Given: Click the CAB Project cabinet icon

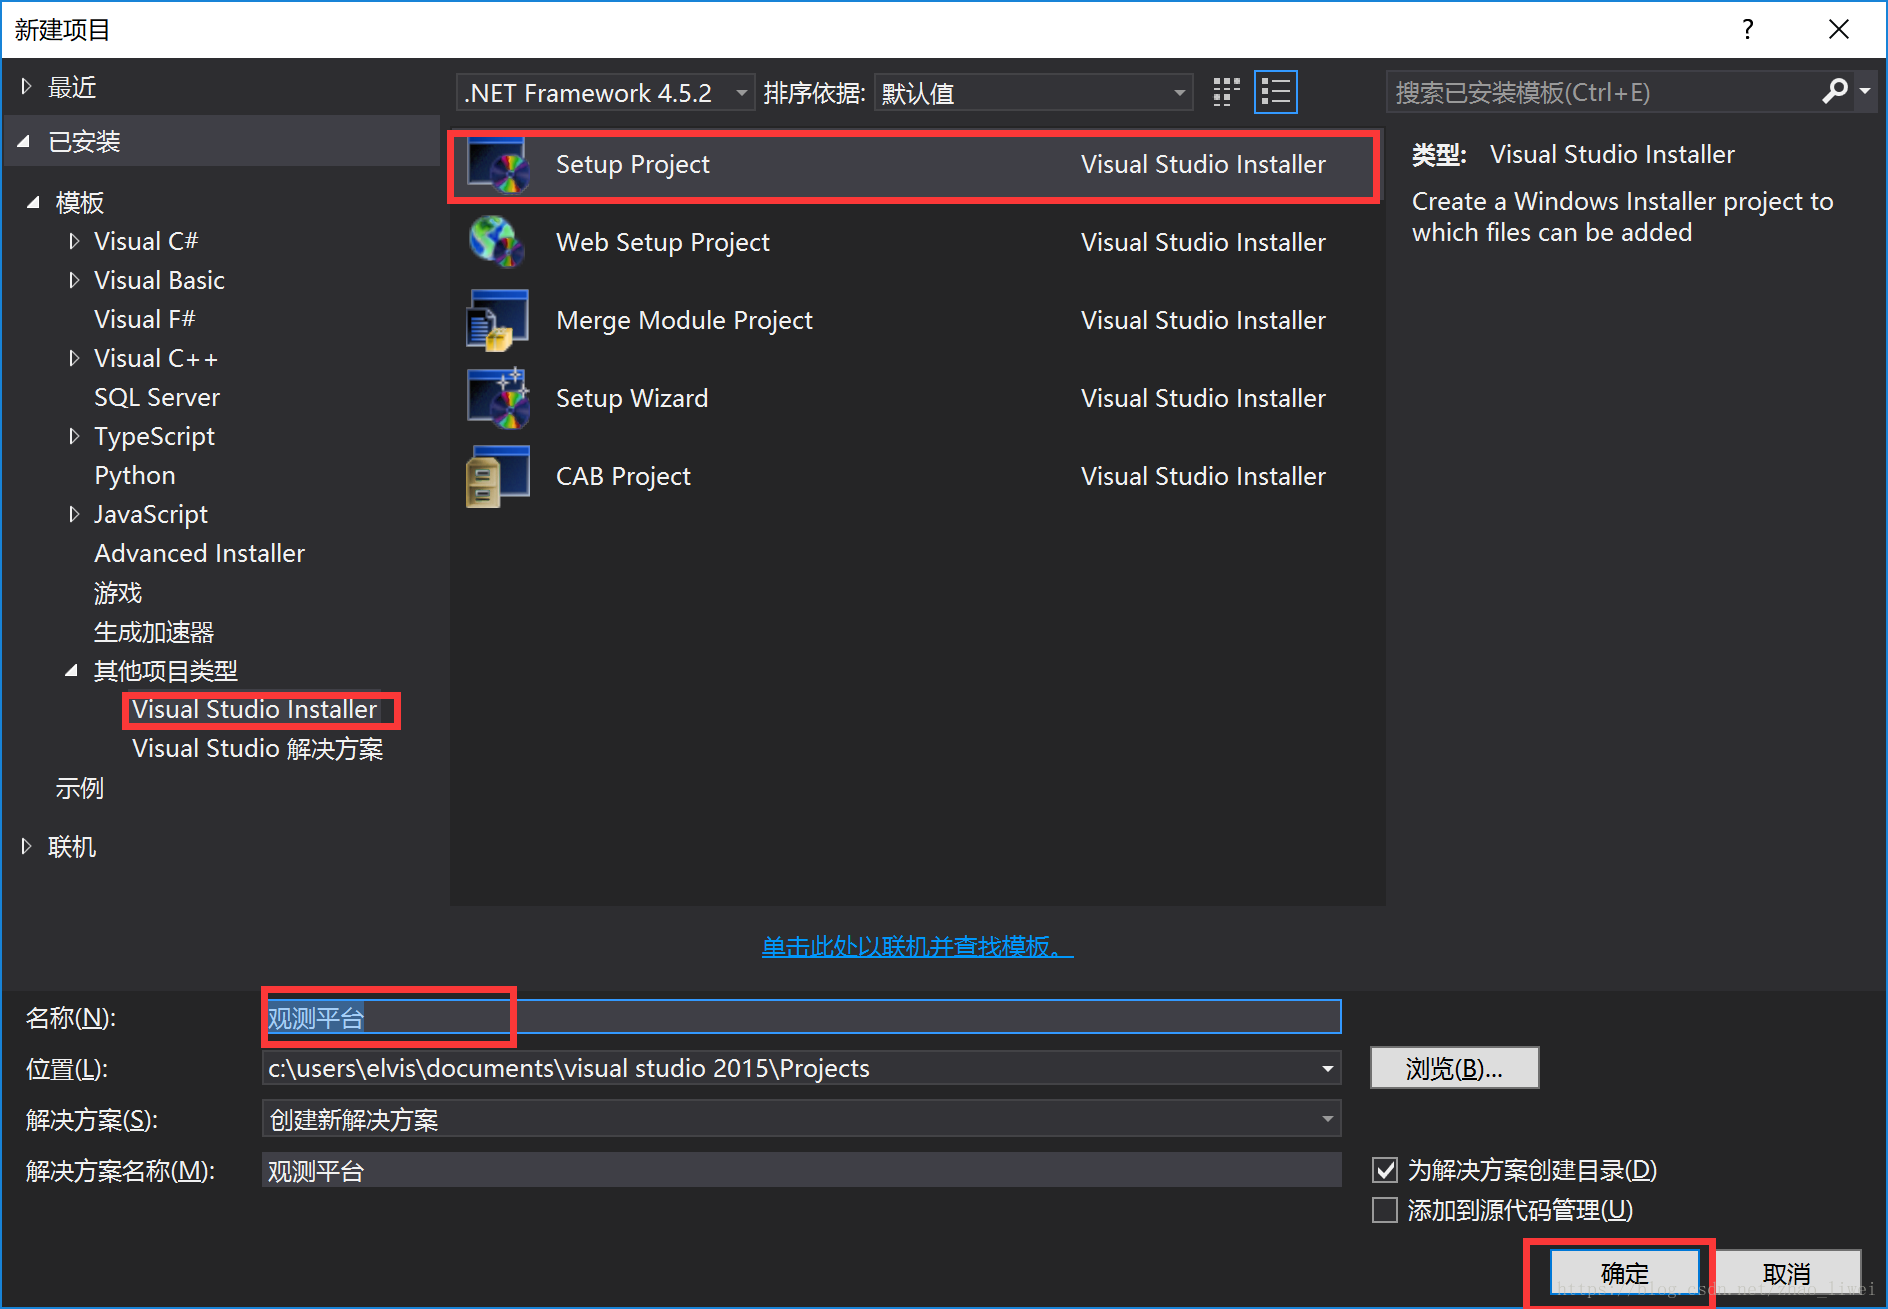Looking at the screenshot, I should (498, 476).
